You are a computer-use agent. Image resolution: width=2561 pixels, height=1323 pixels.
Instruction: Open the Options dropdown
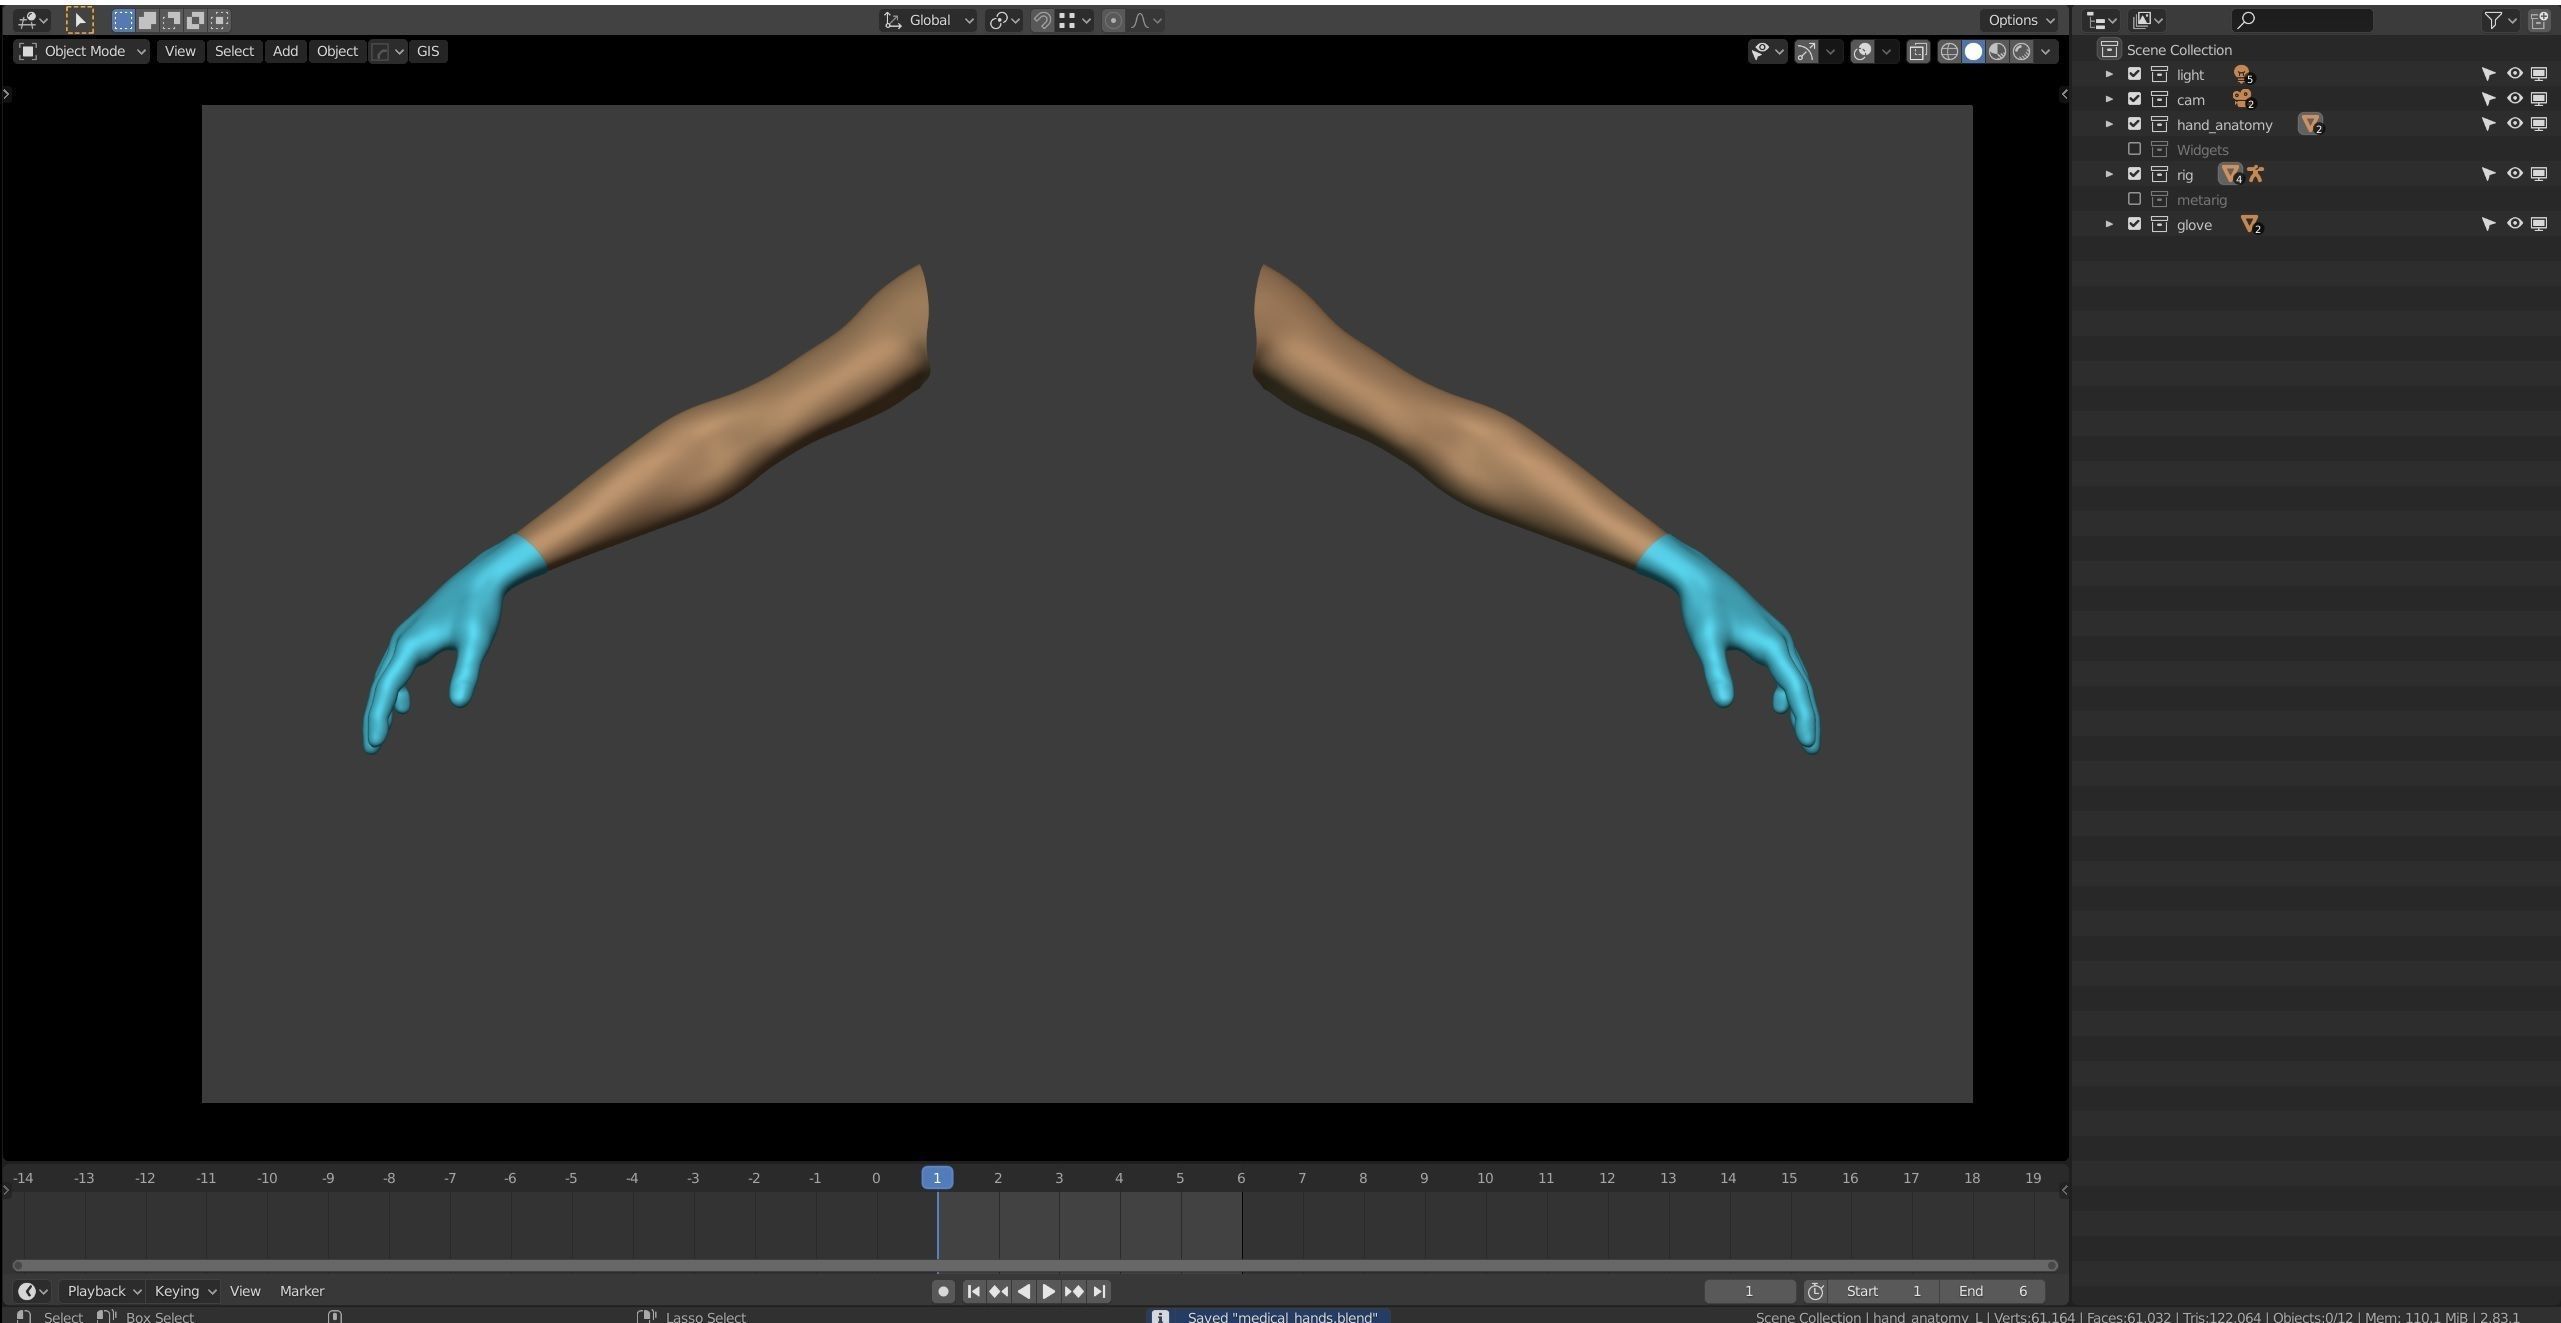2021,20
